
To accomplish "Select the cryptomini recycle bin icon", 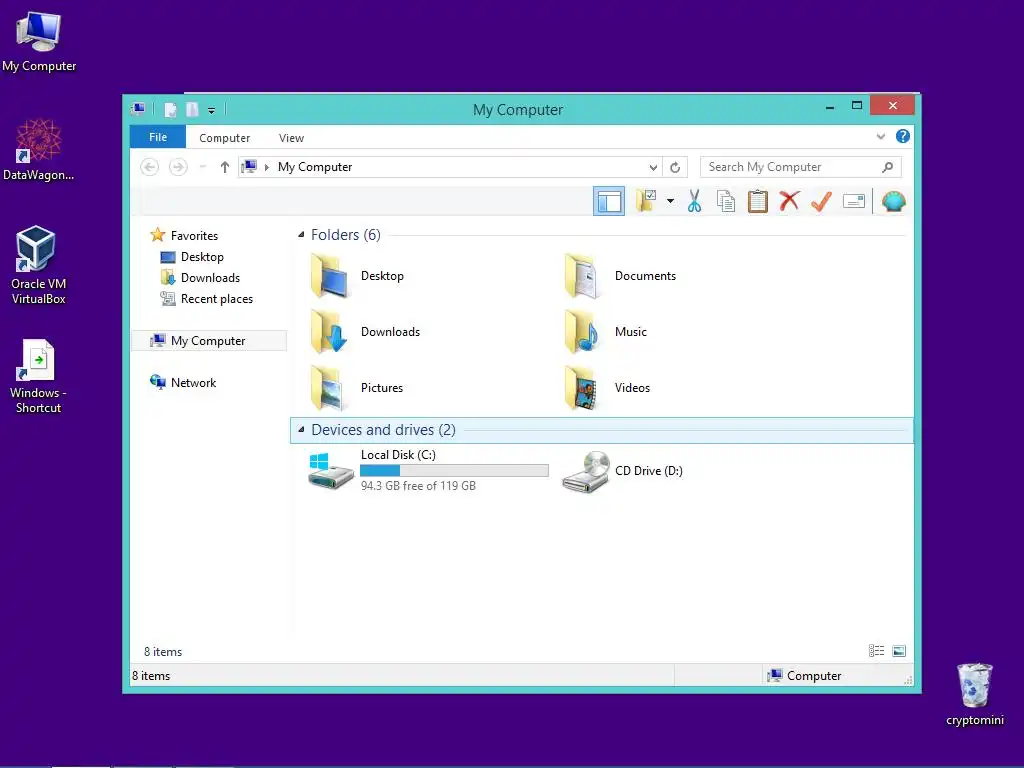I will (974, 694).
